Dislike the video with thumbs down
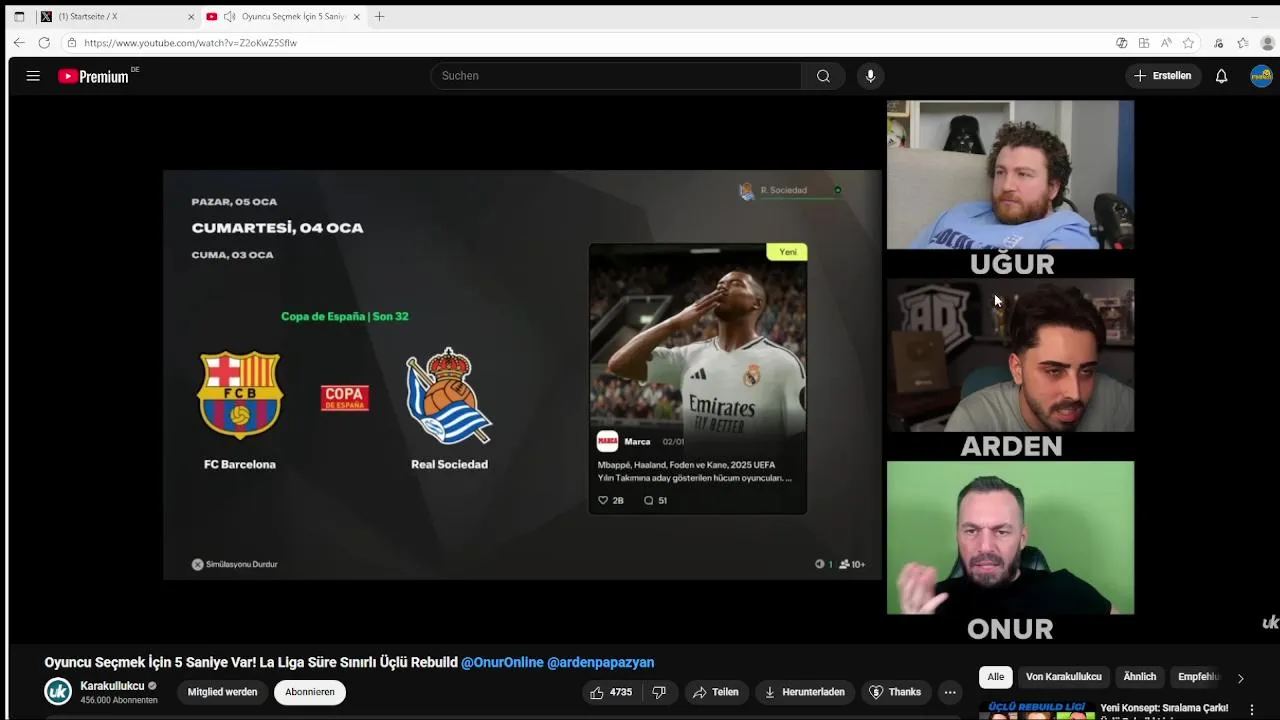Viewport: 1280px width, 720px height. (x=659, y=692)
